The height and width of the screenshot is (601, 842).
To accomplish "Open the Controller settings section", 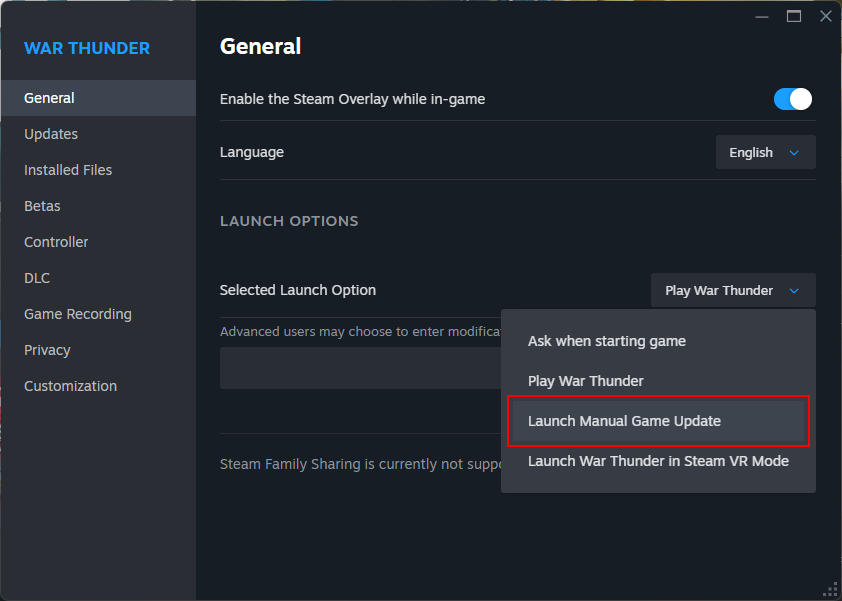I will click(x=56, y=242).
